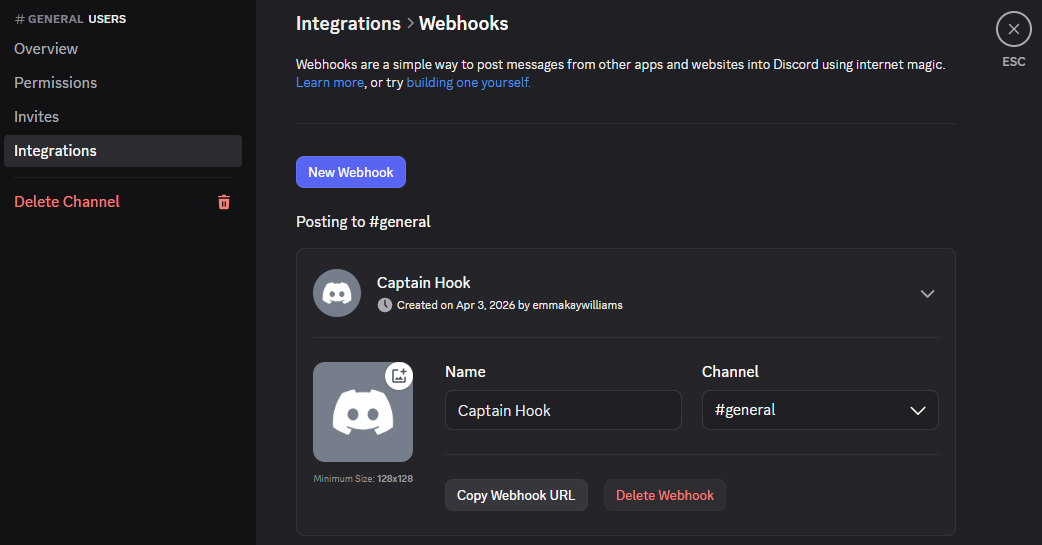Select Invites in the sidebar
This screenshot has width=1042, height=545.
tap(37, 117)
